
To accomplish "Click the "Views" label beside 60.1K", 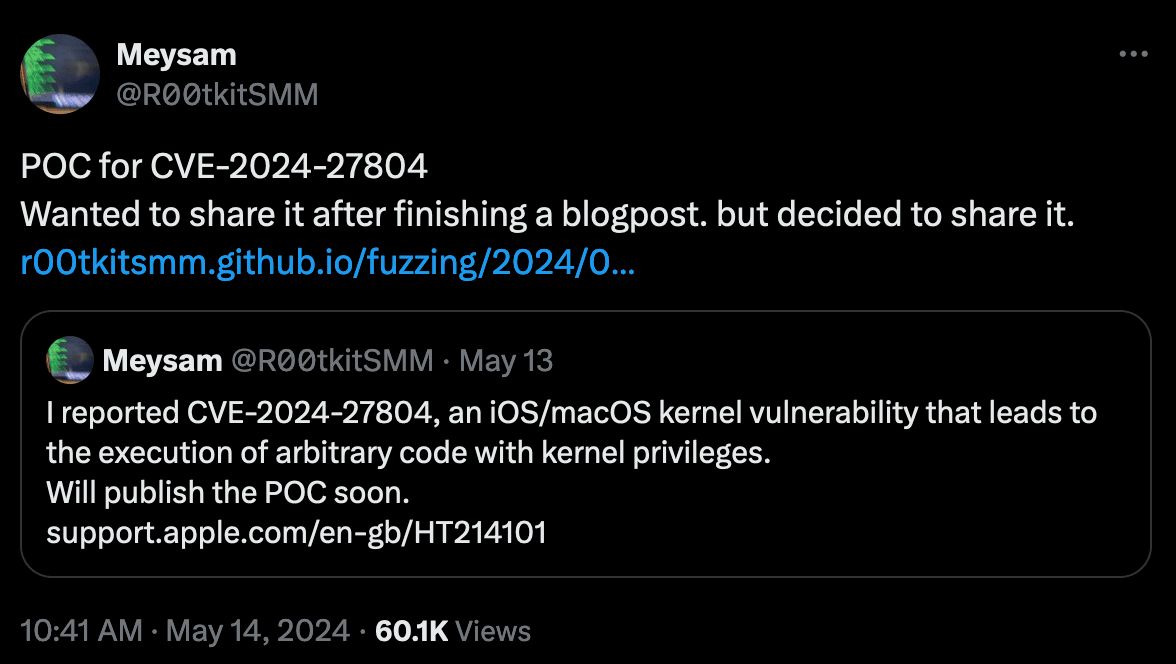I will click(x=492, y=631).
